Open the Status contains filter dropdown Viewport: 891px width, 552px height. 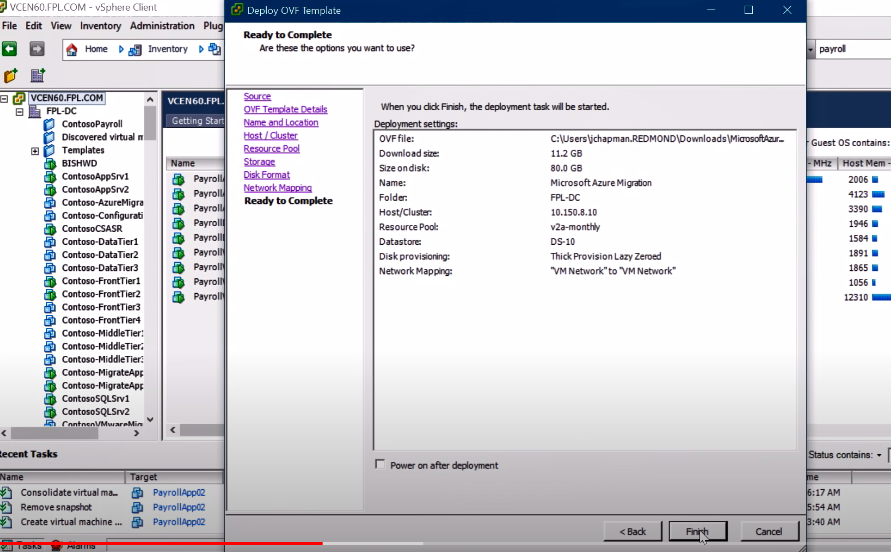point(879,455)
